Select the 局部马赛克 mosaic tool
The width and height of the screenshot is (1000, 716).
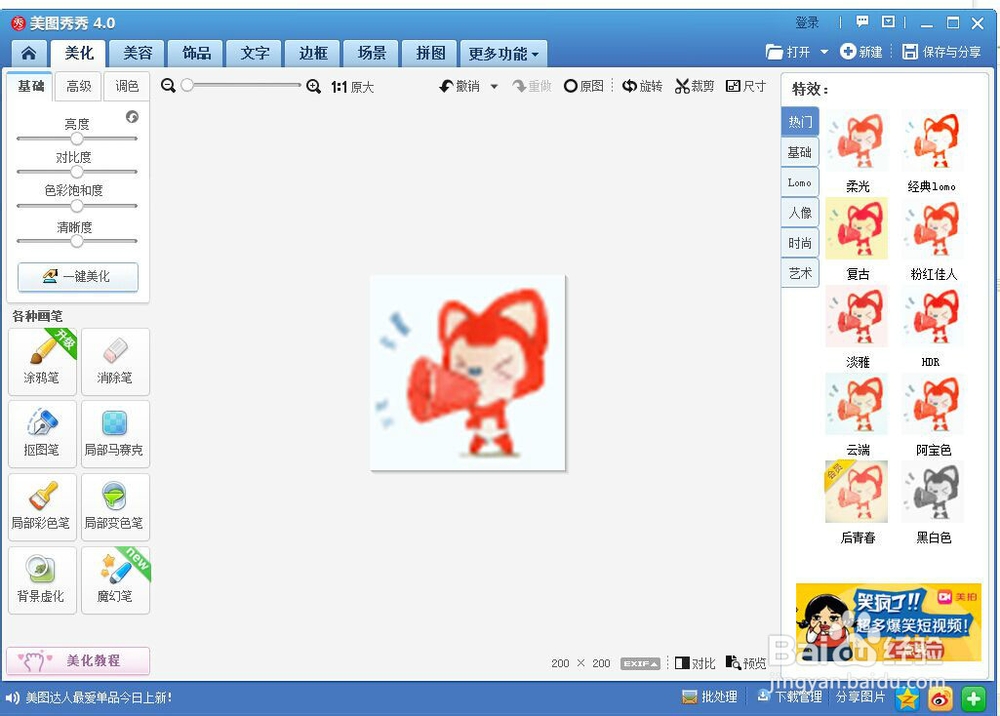click(115, 434)
